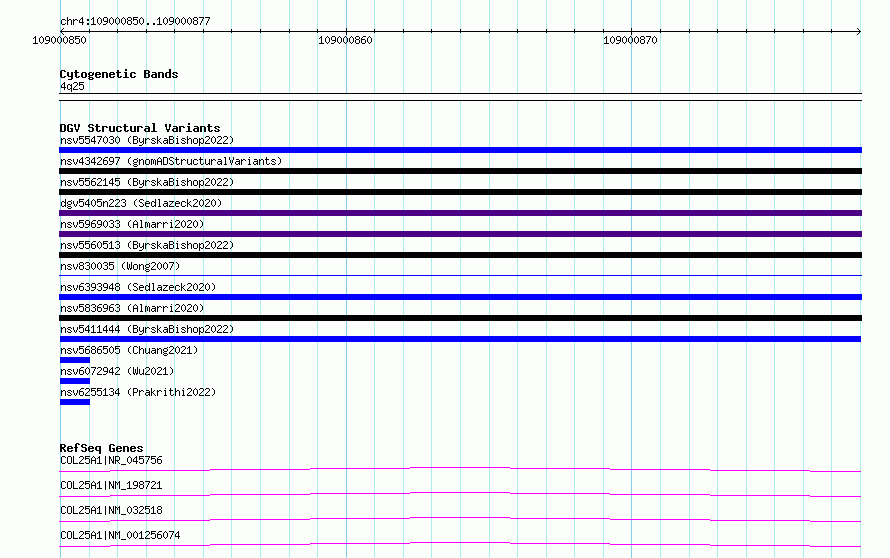Image resolution: width=890 pixels, height=558 pixels.
Task: Open variant nsv5836963 (Almarri2020)
Action: click(x=132, y=308)
